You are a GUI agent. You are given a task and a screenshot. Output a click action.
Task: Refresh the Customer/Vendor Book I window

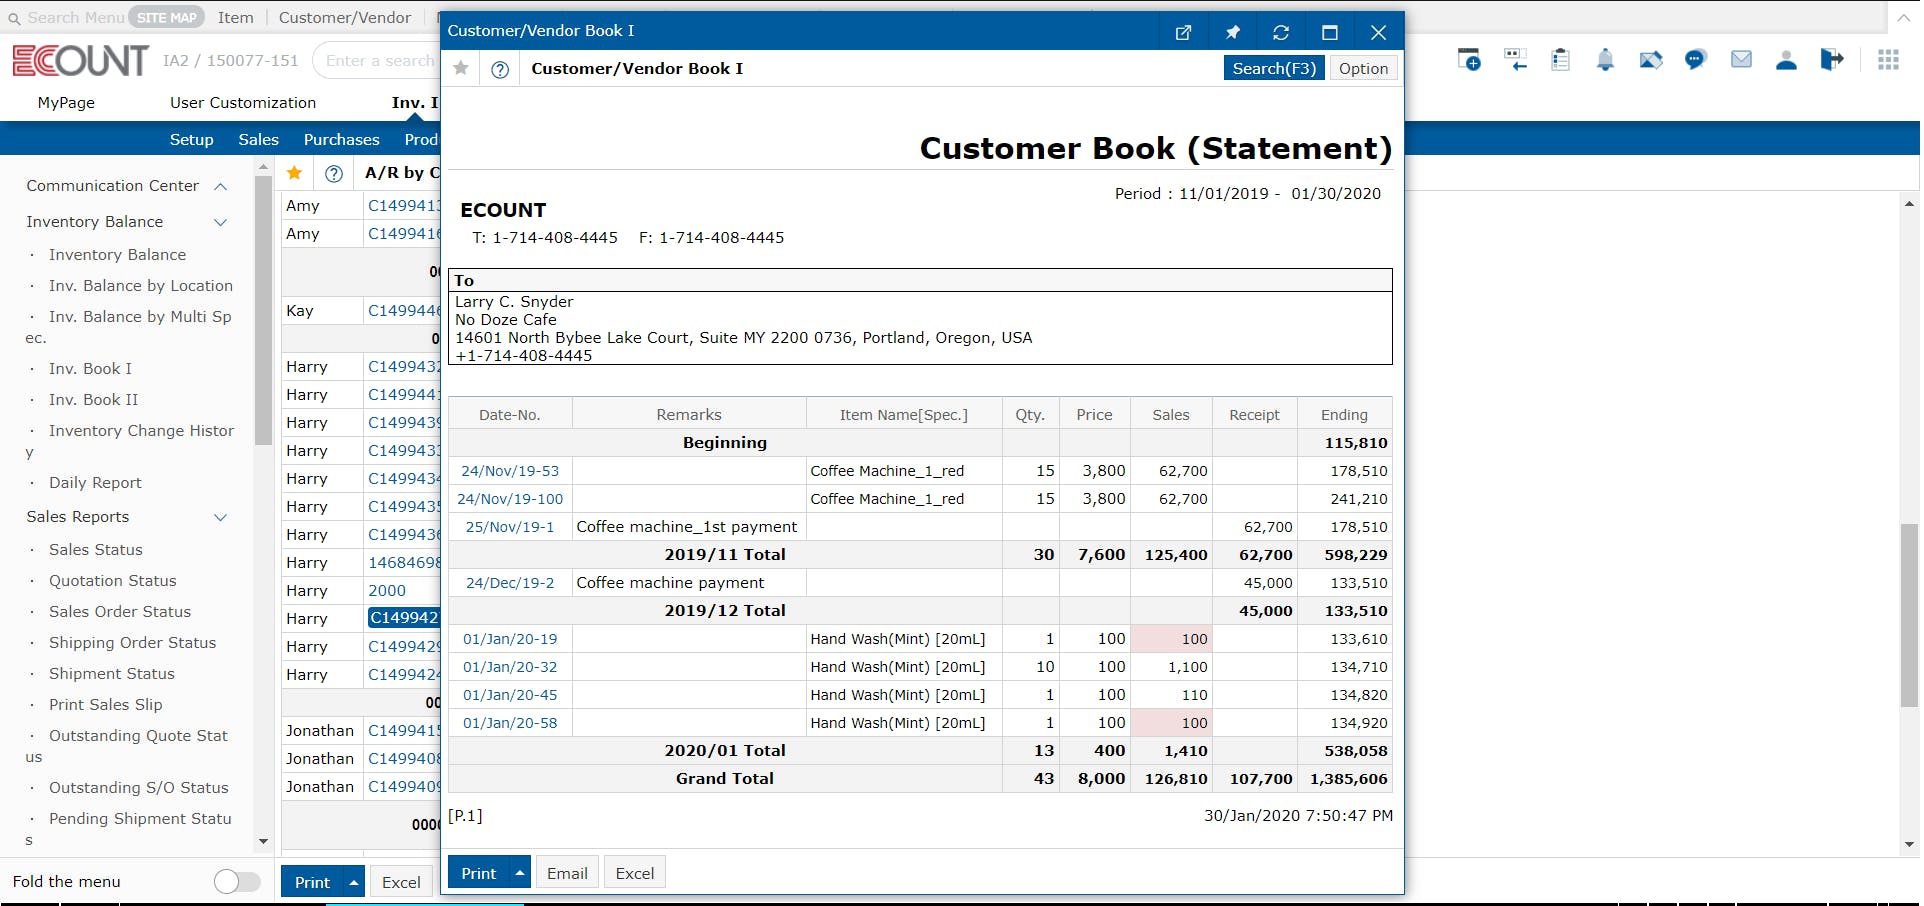tap(1281, 31)
